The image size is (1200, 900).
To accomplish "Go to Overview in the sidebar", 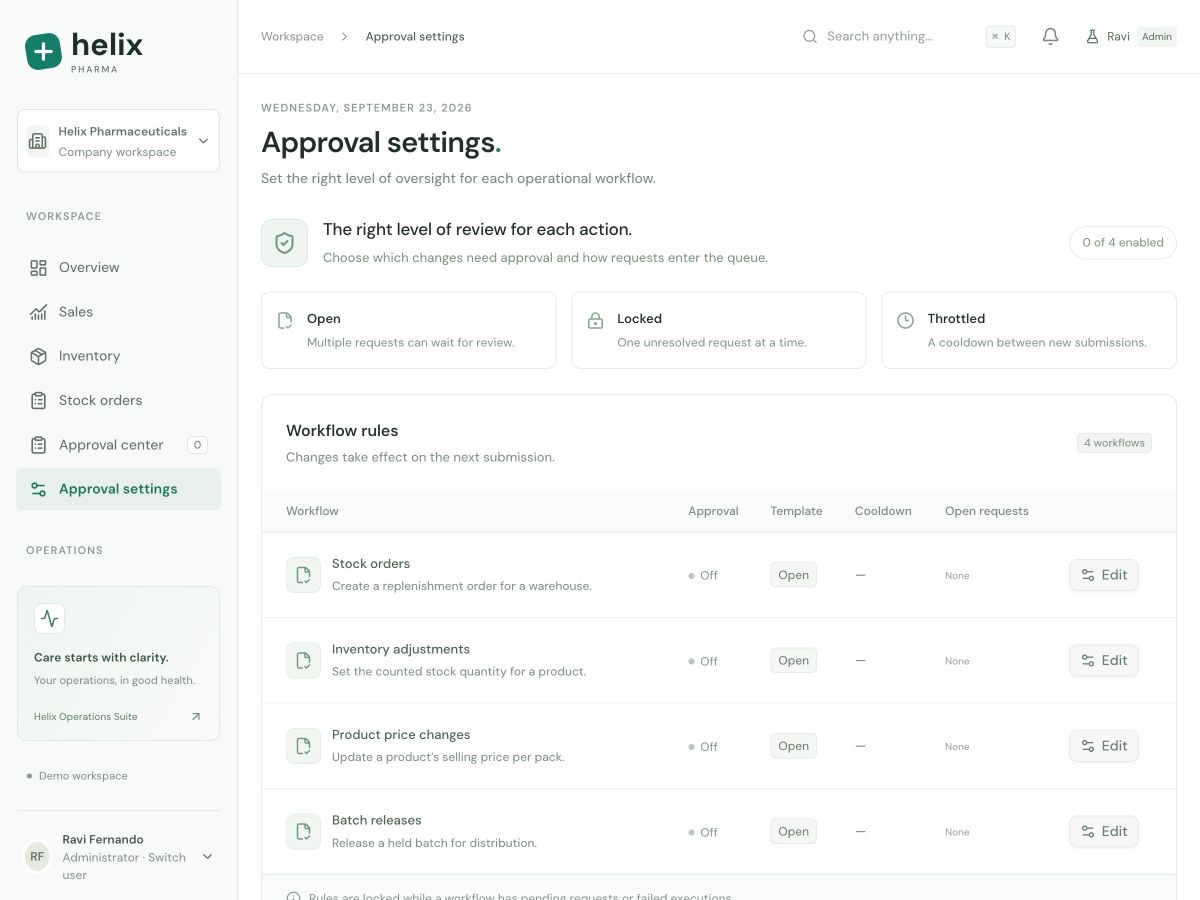I will [x=118, y=267].
